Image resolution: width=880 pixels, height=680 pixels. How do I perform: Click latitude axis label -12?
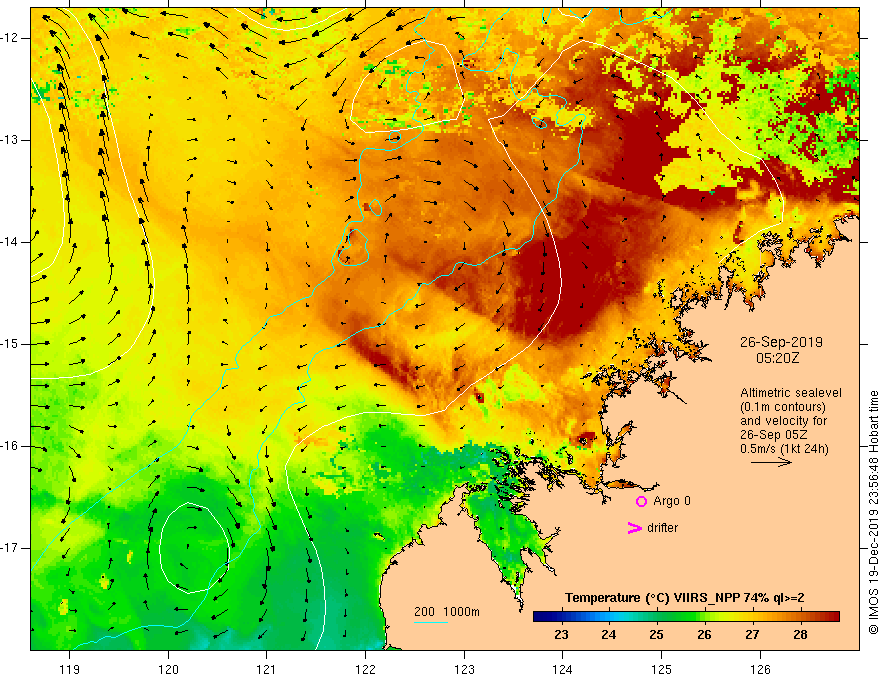click(x=10, y=38)
